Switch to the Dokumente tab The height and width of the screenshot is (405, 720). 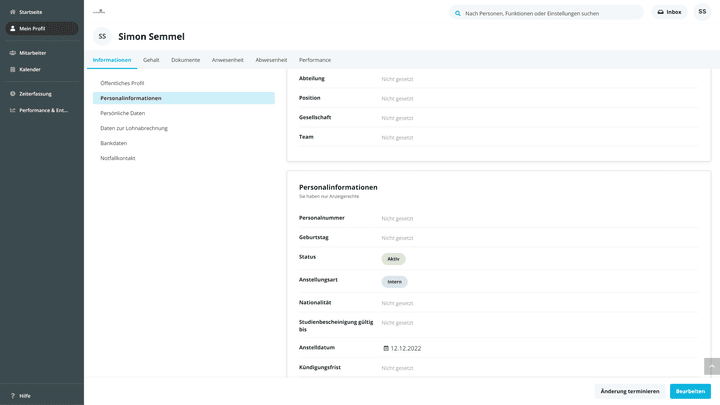186,60
